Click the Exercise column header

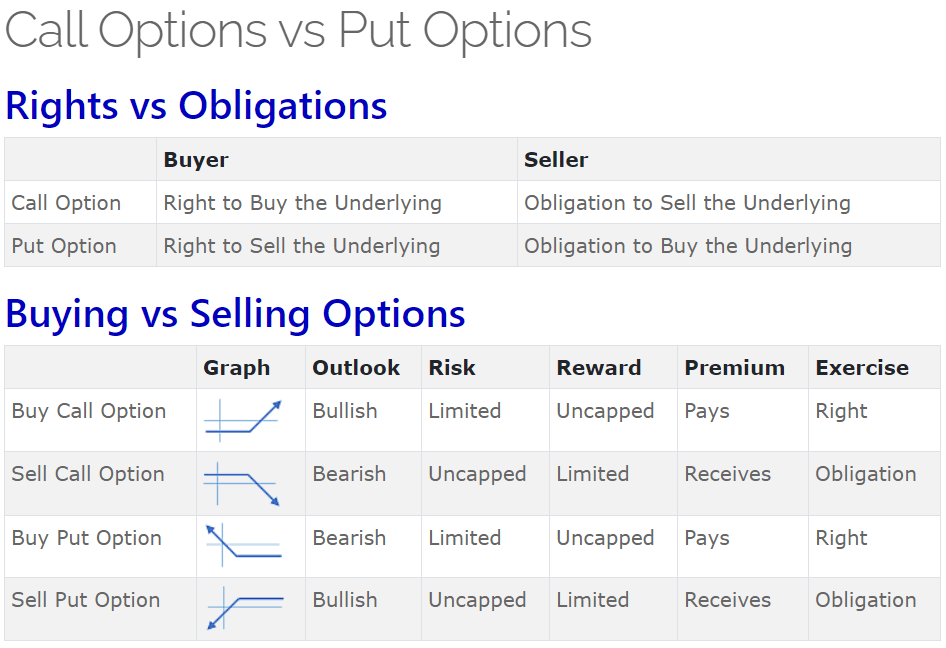(x=862, y=368)
